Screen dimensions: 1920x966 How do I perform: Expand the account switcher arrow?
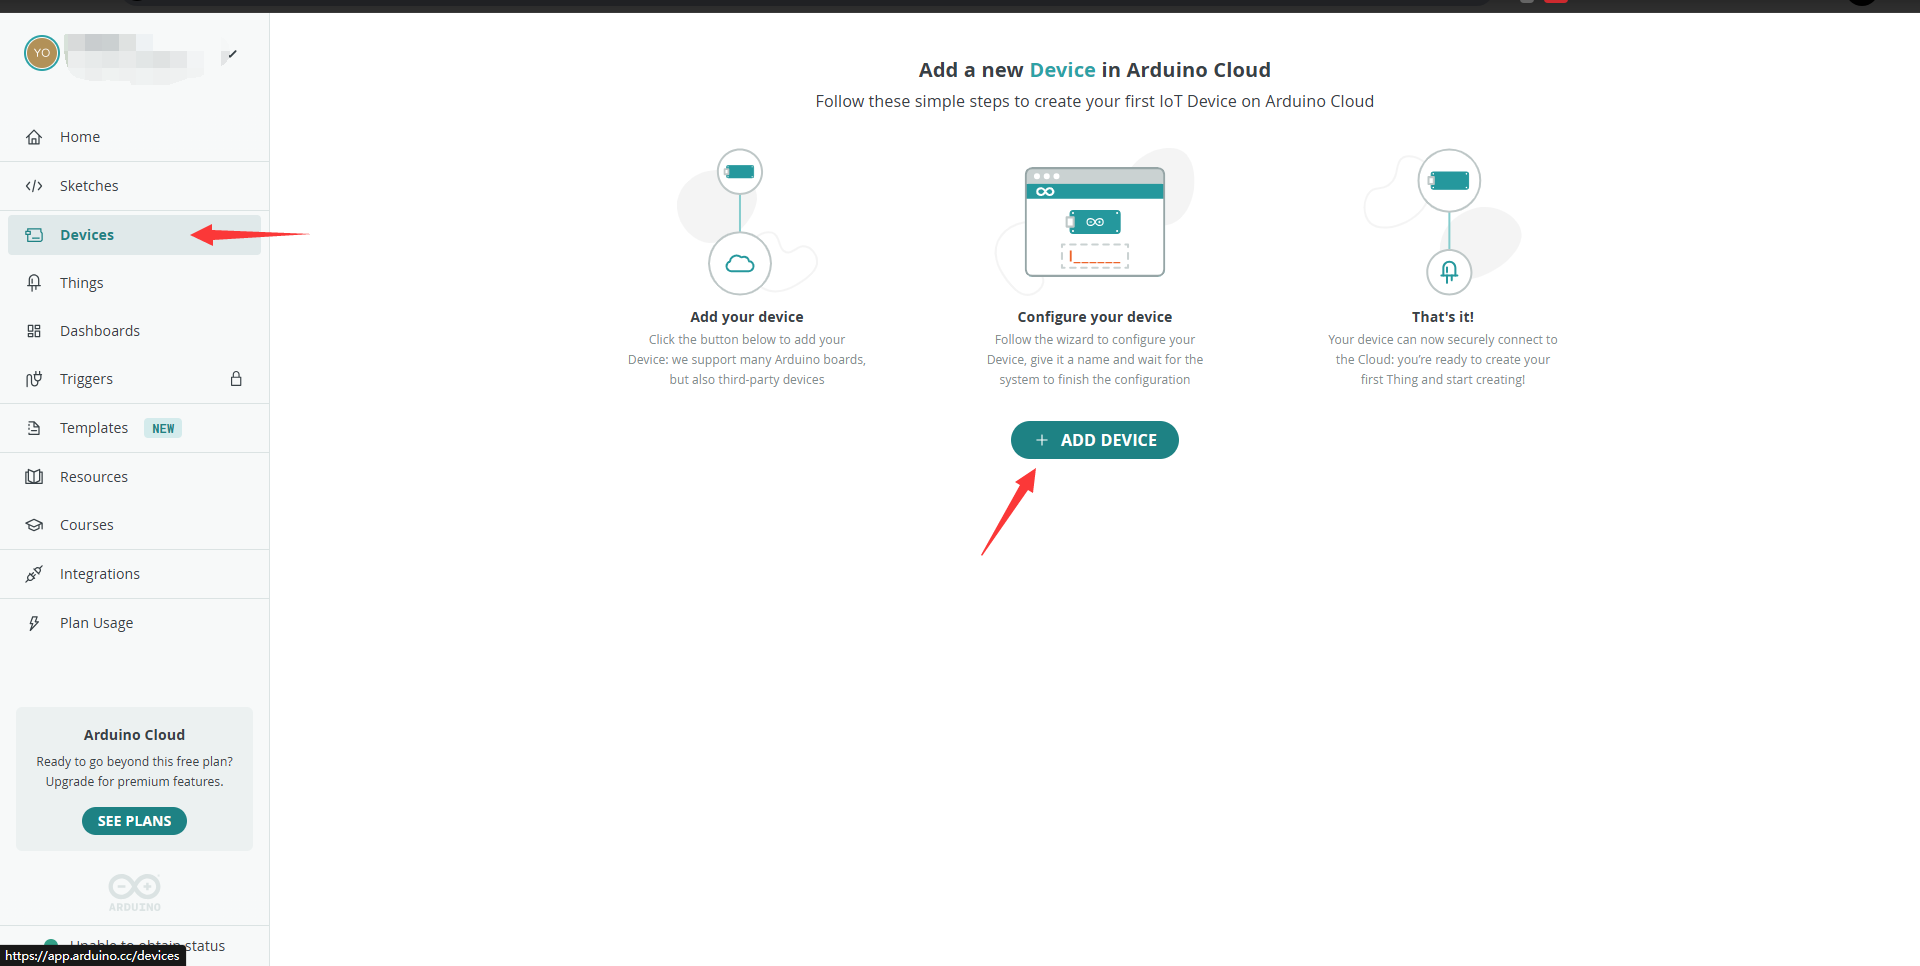click(x=230, y=55)
